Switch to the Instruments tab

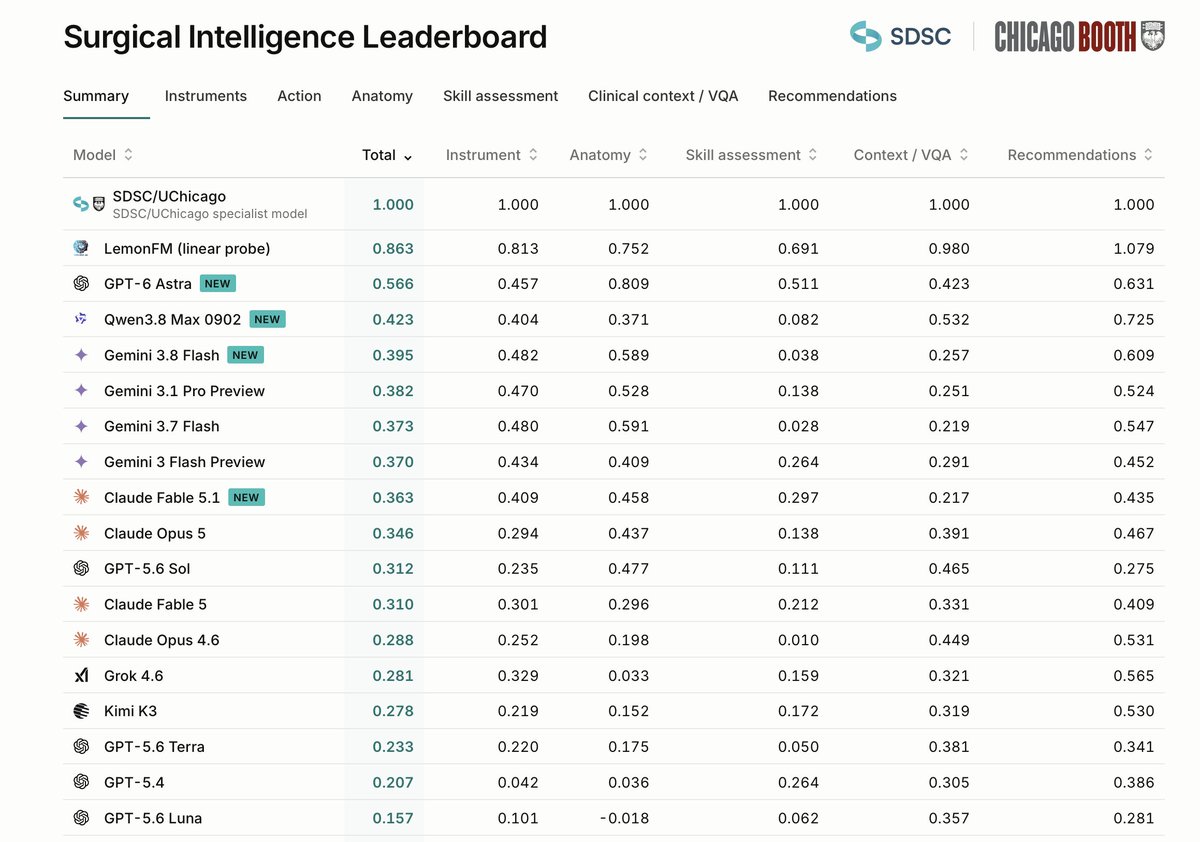(x=206, y=96)
